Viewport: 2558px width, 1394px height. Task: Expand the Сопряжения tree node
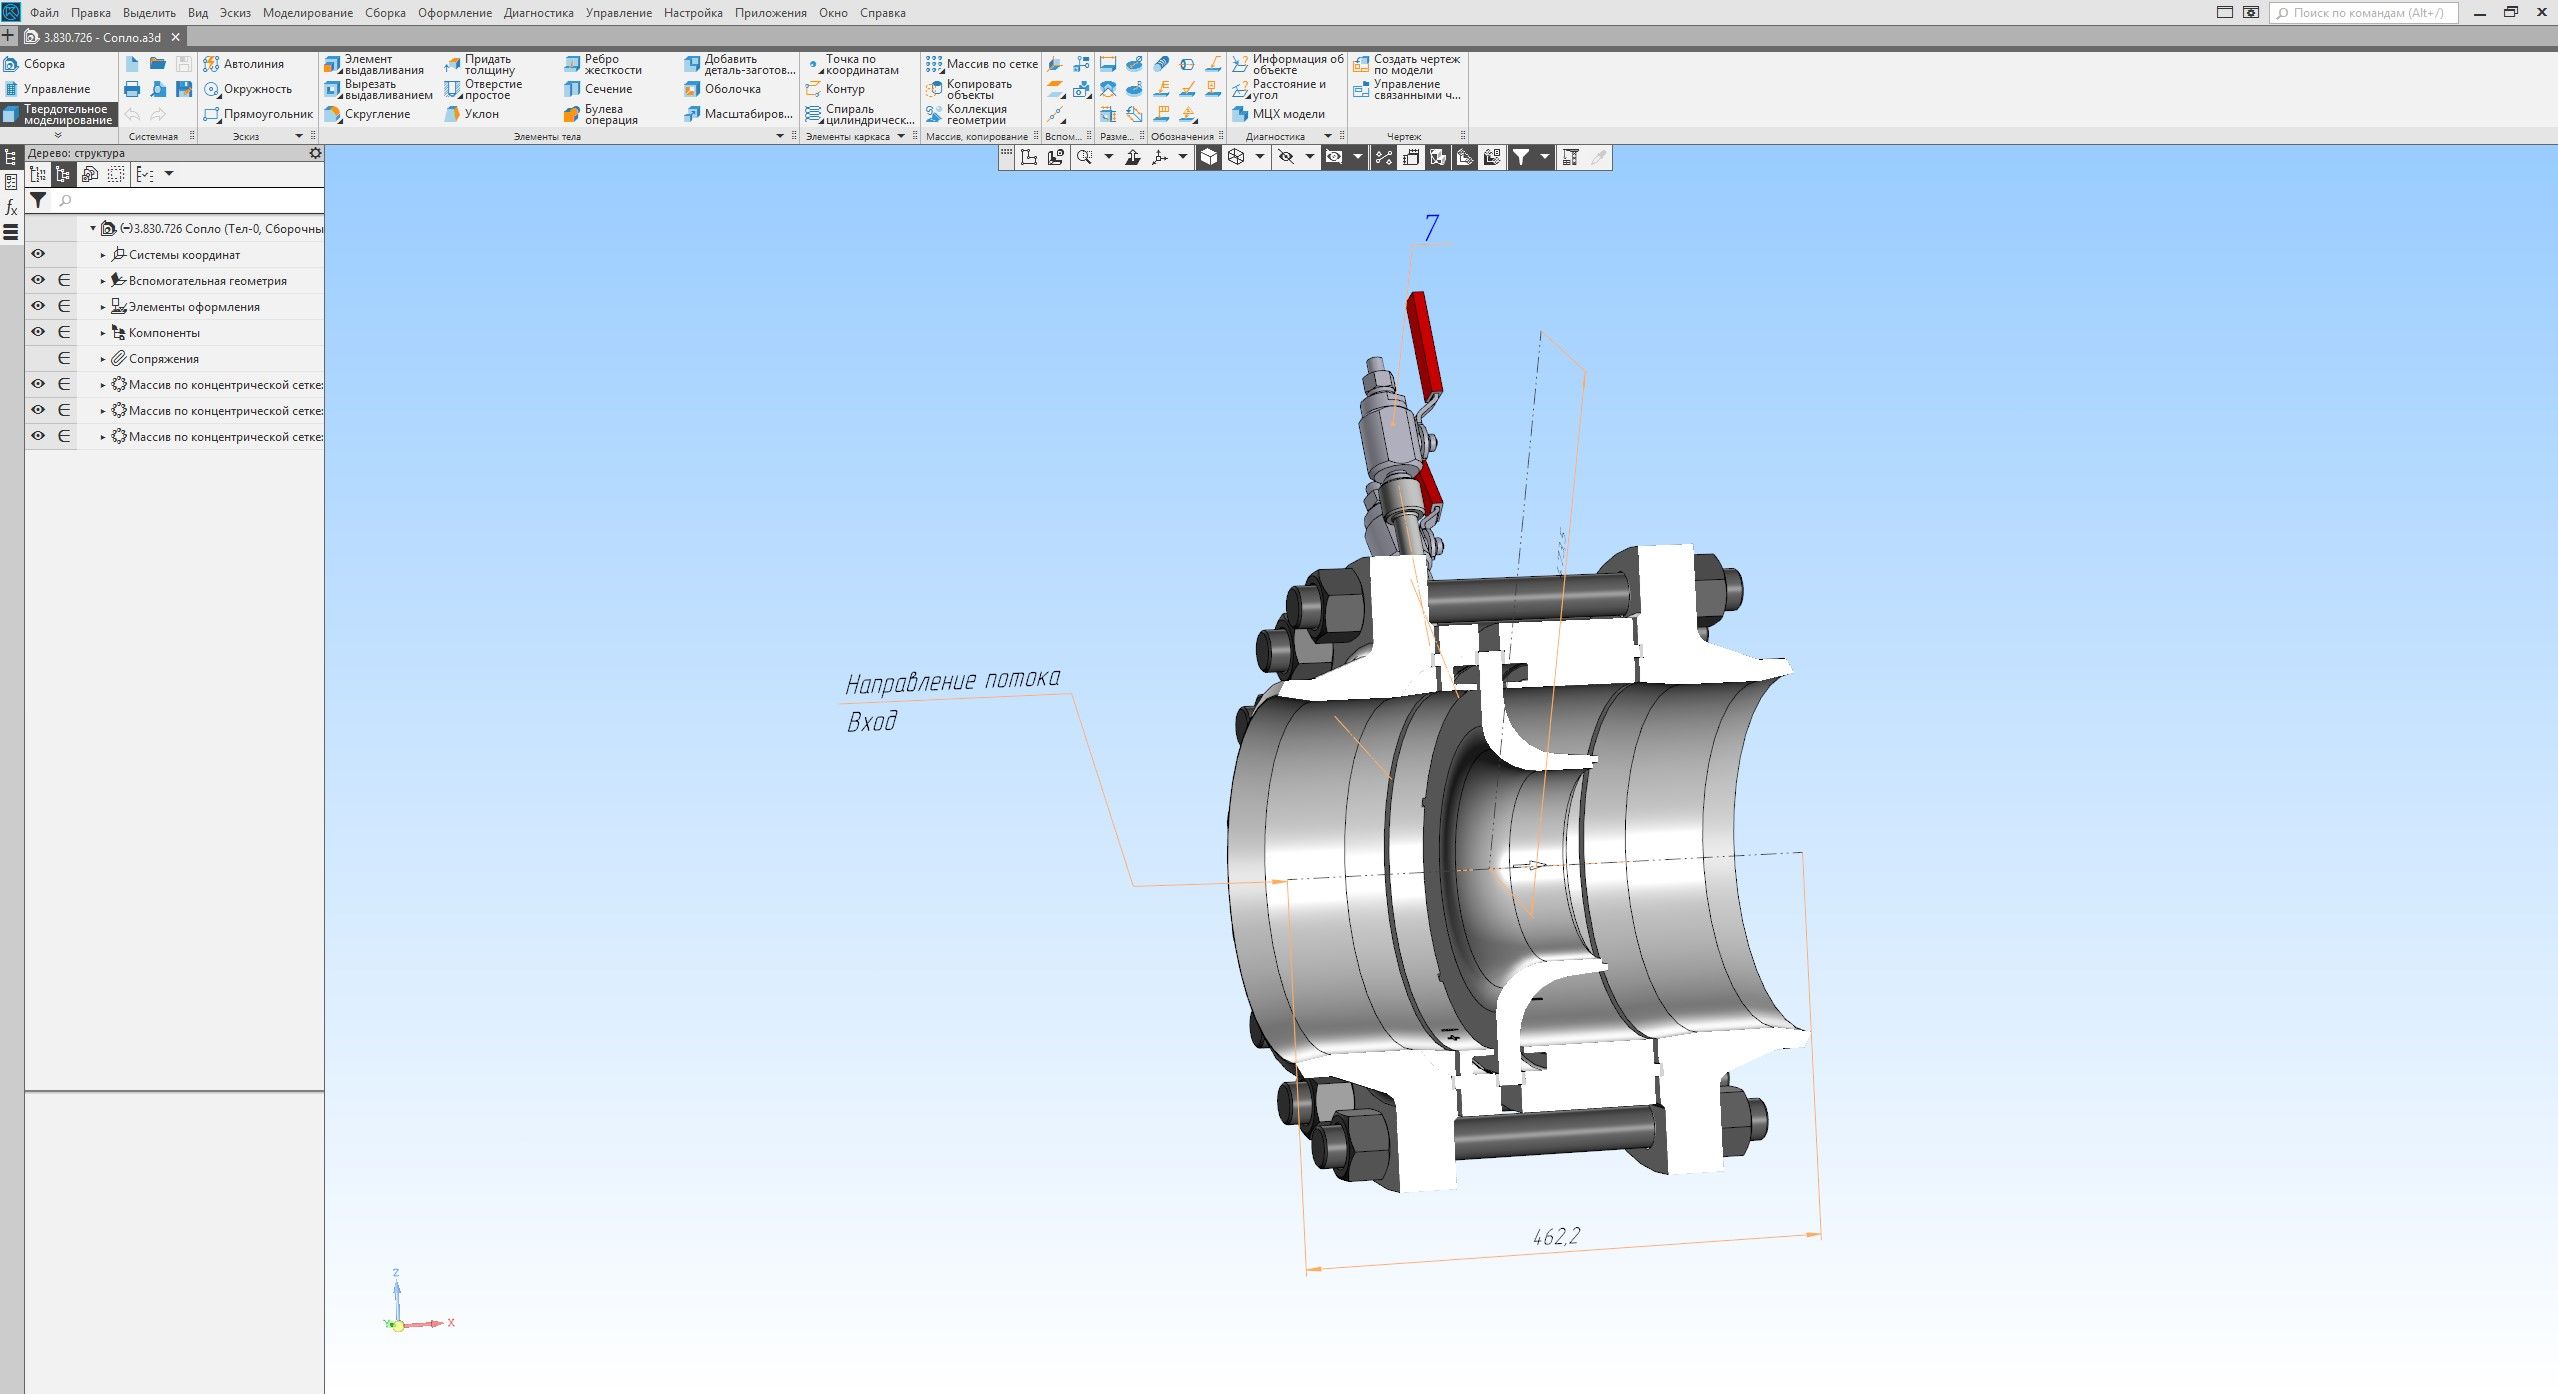pos(102,359)
